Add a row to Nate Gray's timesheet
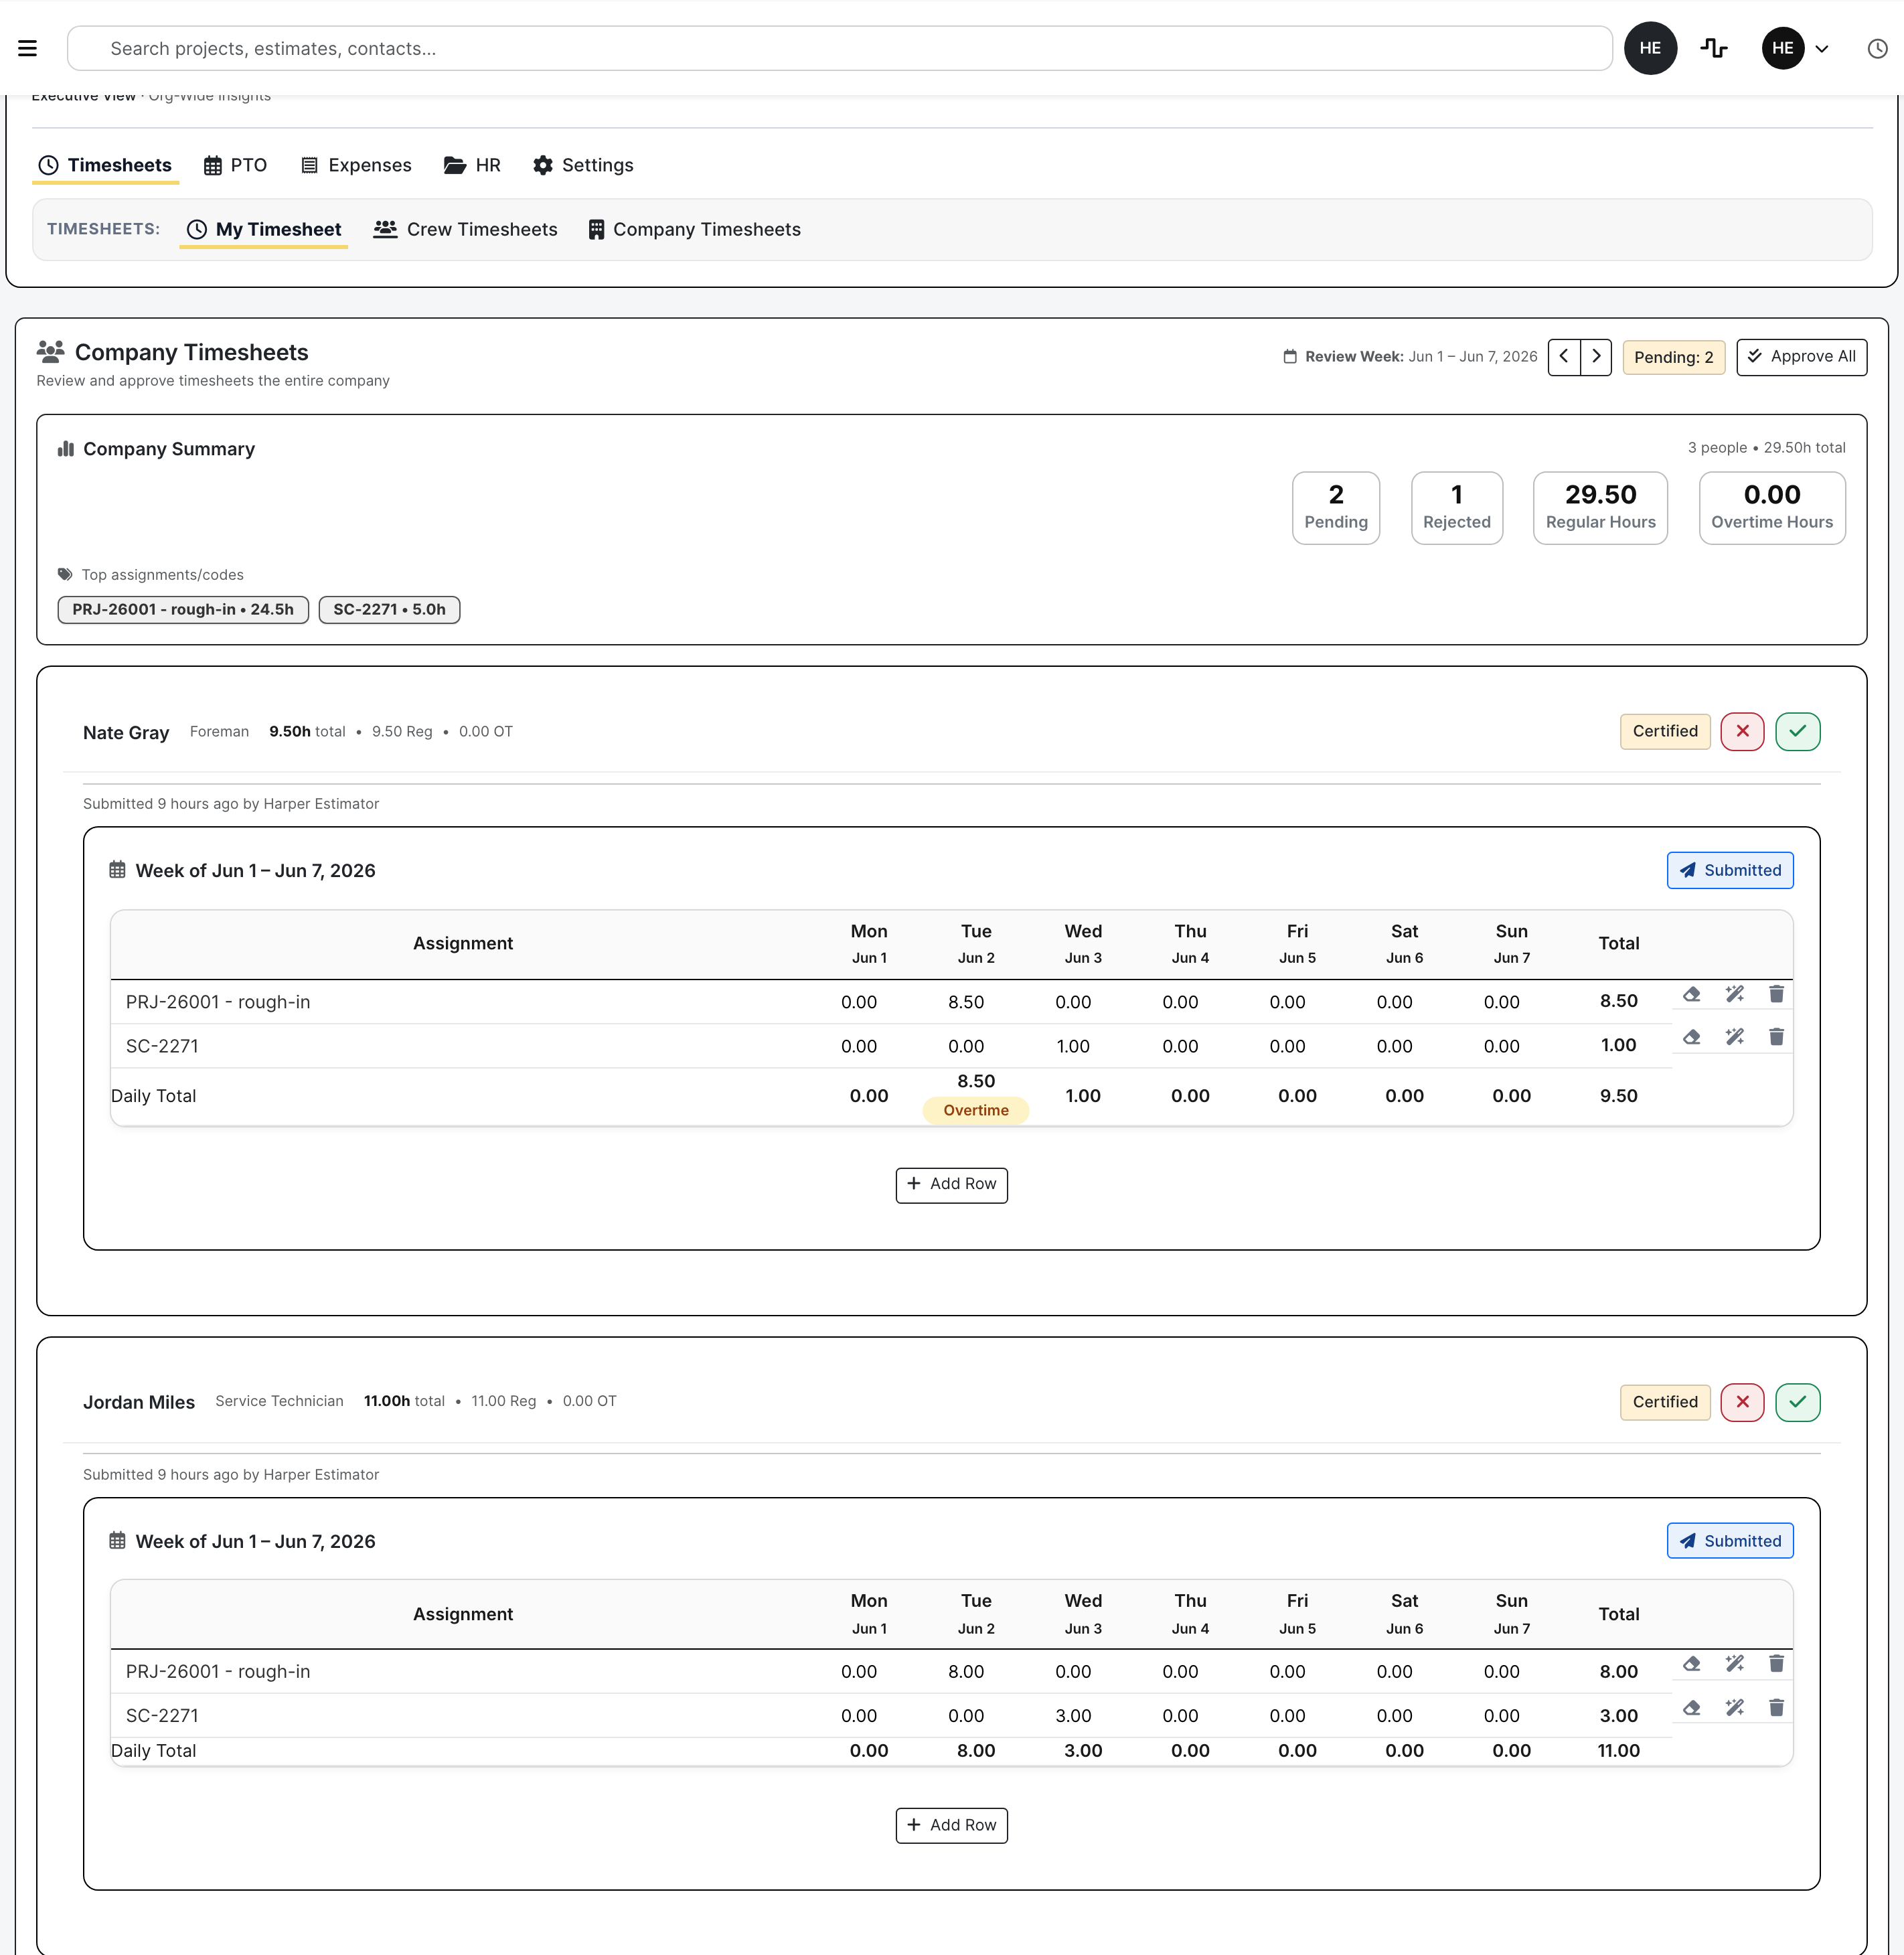 pos(951,1185)
